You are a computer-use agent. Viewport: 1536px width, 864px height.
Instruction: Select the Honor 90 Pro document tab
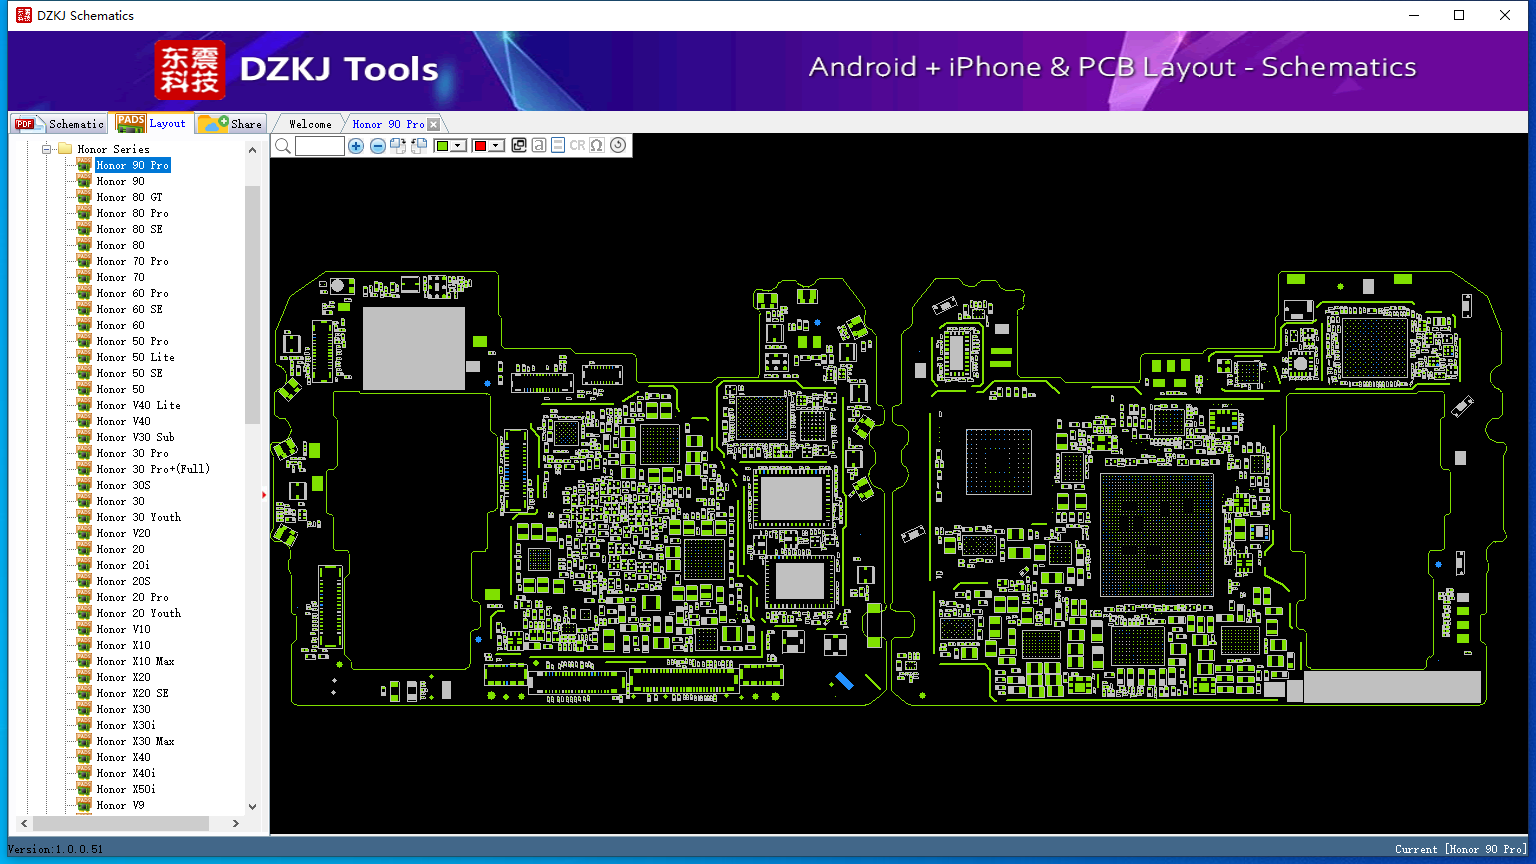coord(388,124)
